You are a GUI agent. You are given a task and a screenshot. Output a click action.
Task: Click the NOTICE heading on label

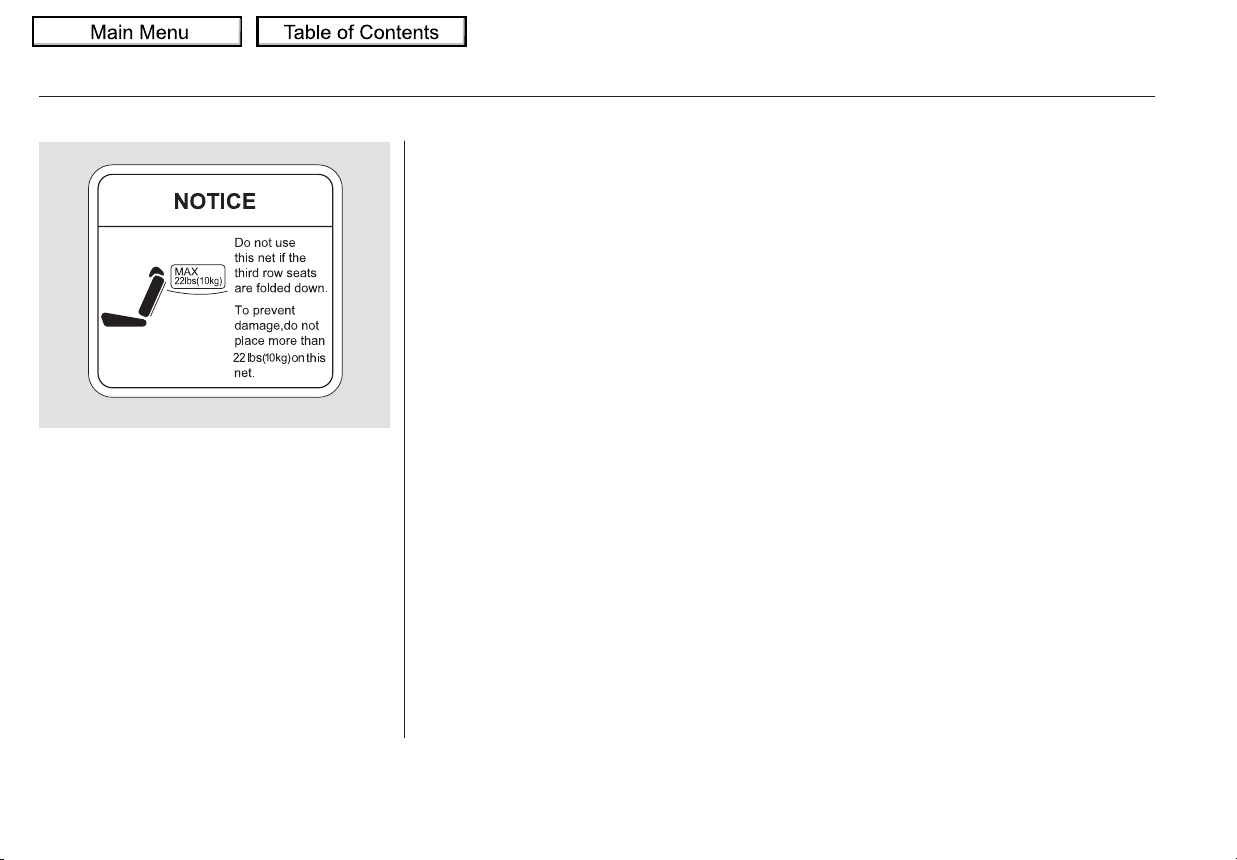coord(215,202)
